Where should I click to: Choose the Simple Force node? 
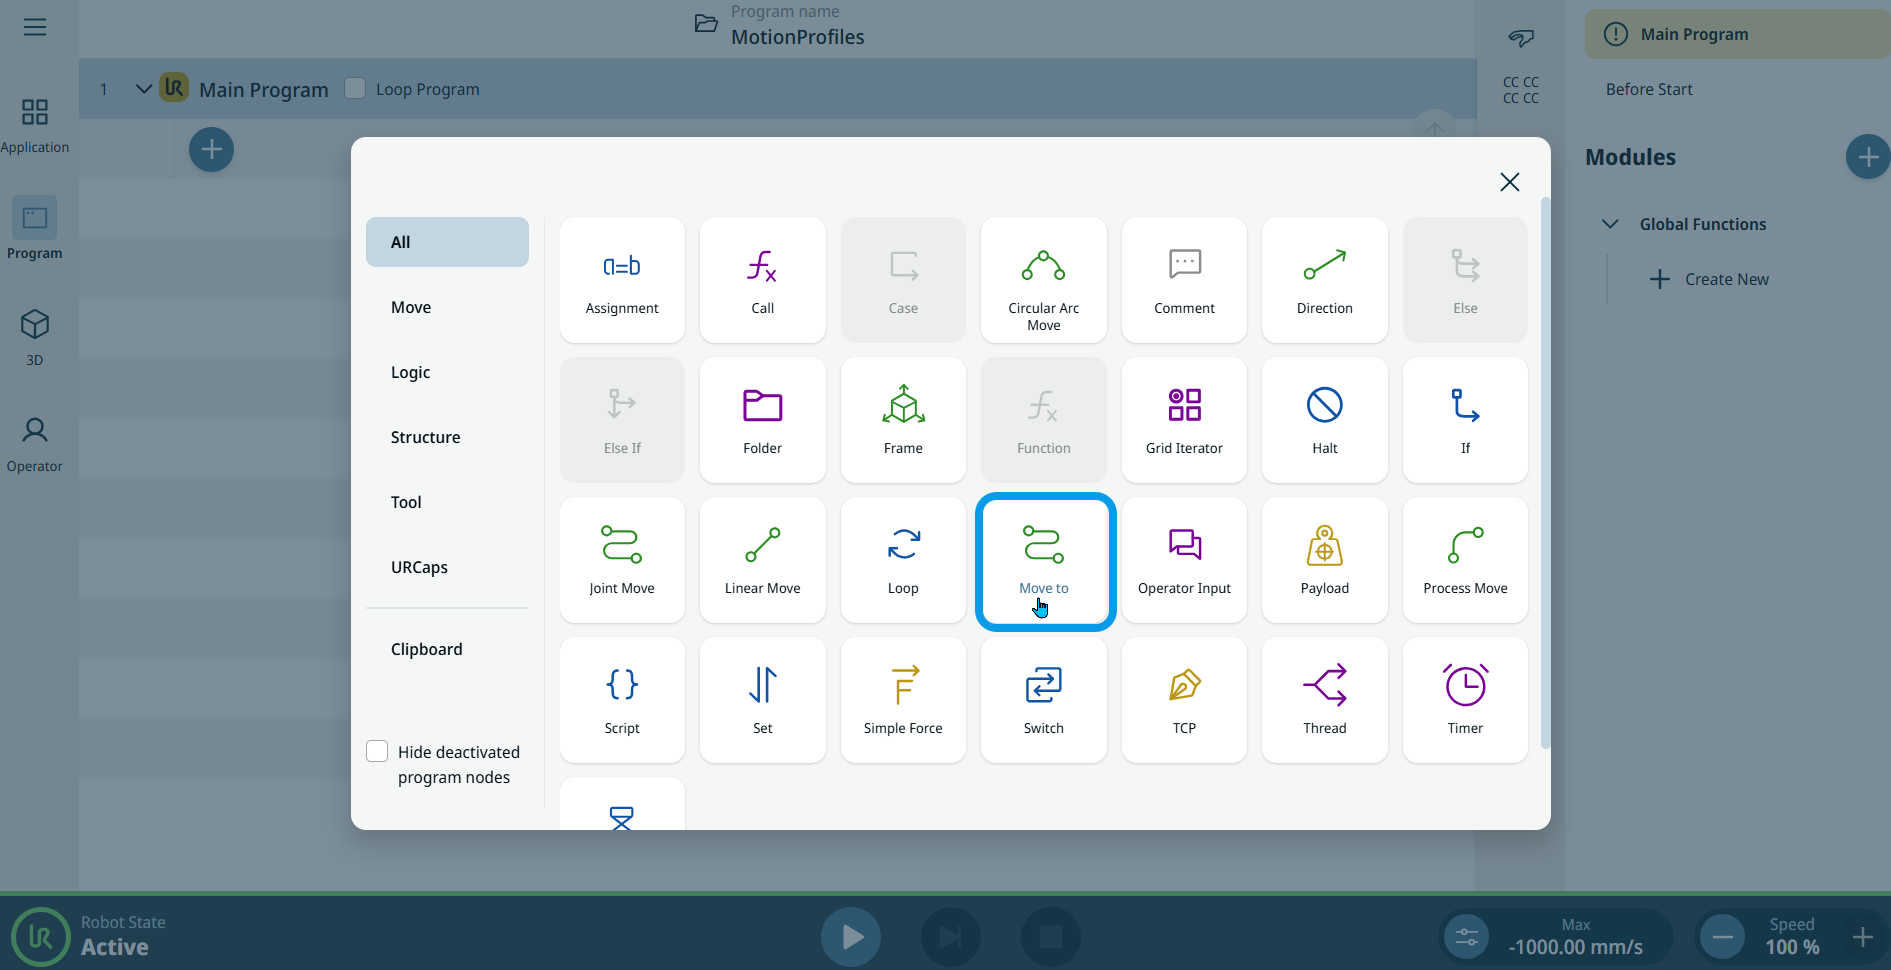[x=903, y=700]
